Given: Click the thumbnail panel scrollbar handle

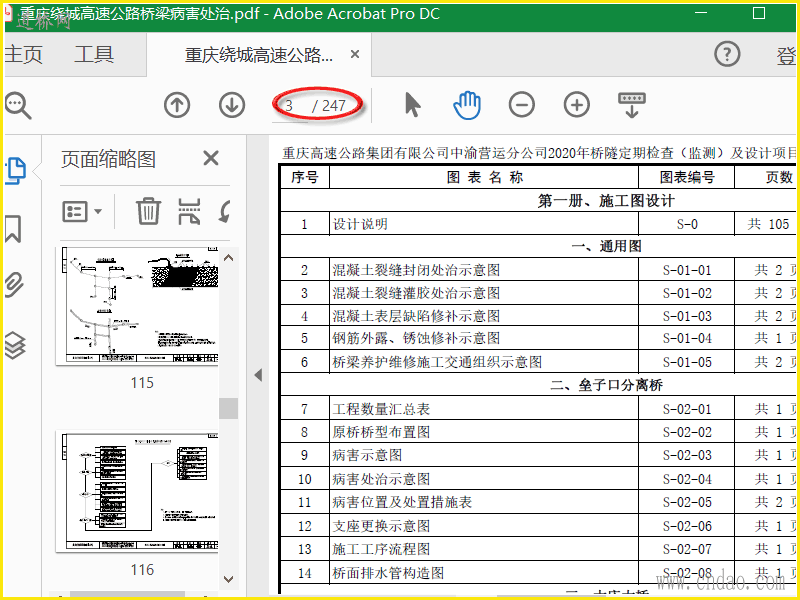Looking at the screenshot, I should [x=229, y=408].
